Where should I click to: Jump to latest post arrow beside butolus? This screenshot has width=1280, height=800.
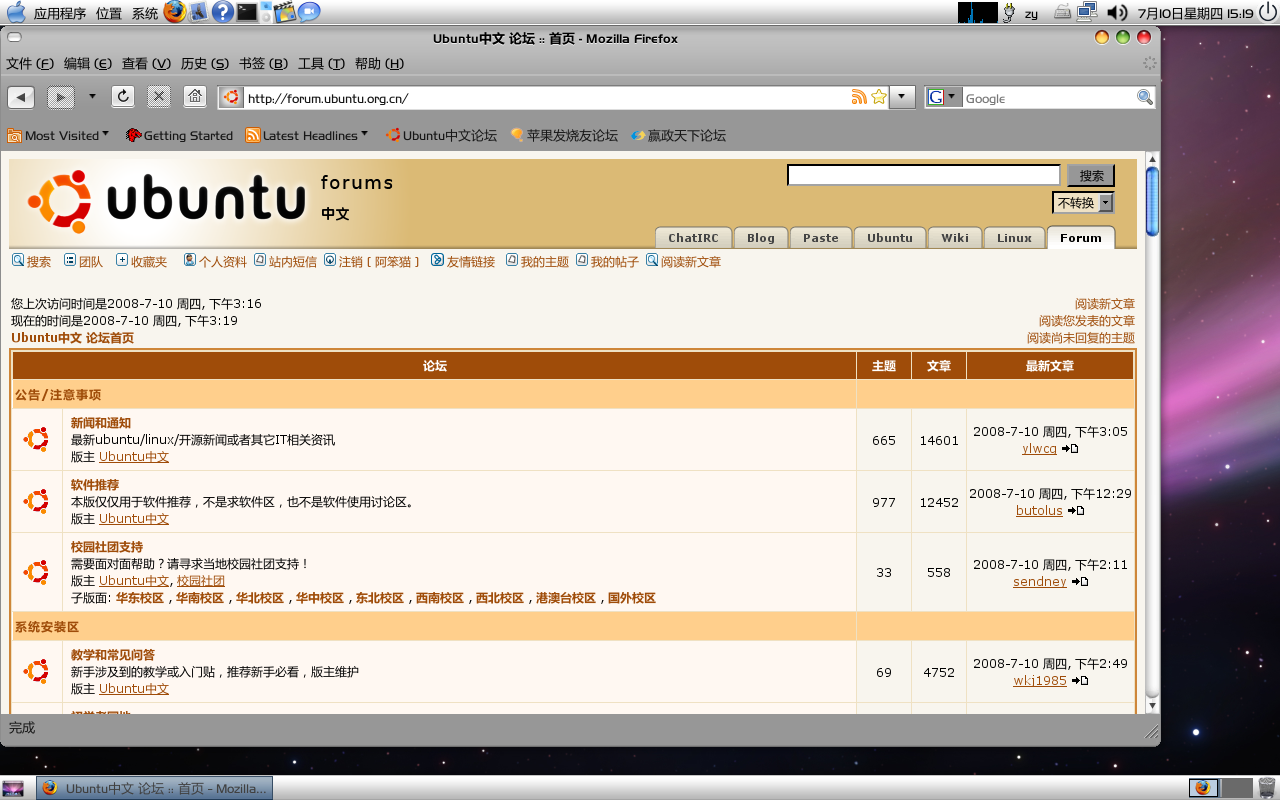coord(1076,511)
